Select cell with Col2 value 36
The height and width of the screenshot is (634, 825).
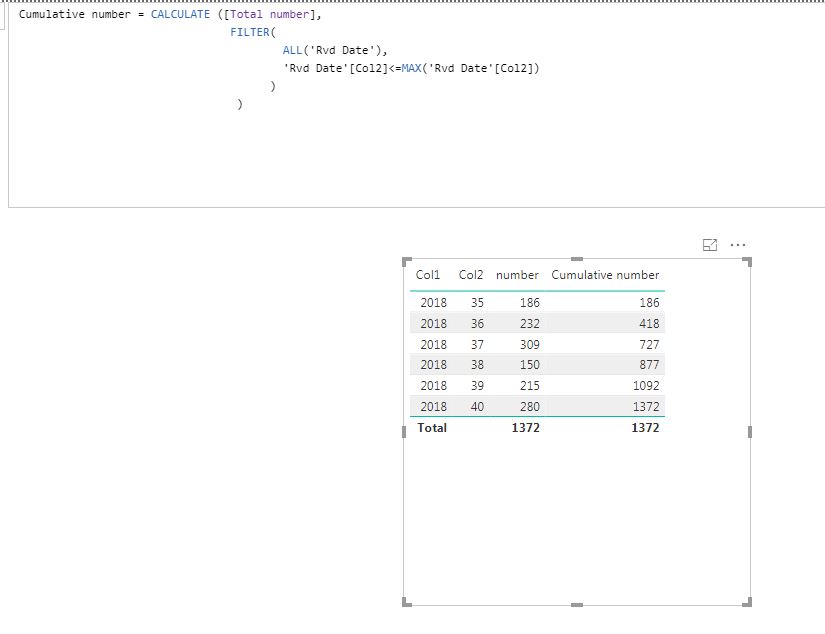[x=477, y=324]
